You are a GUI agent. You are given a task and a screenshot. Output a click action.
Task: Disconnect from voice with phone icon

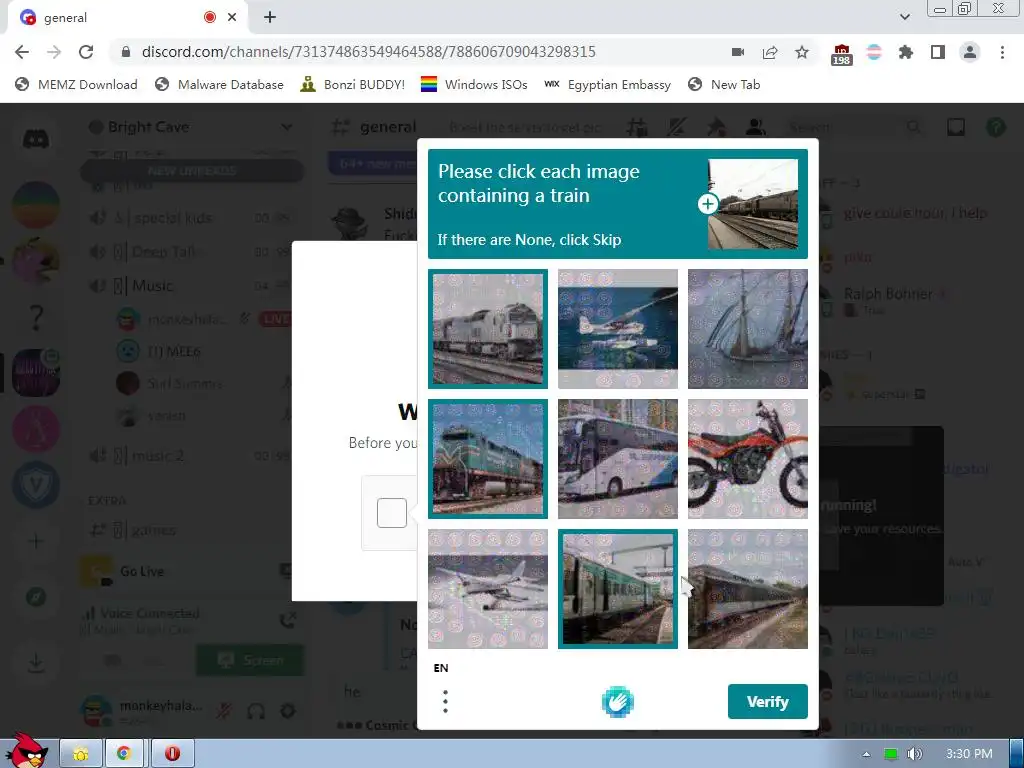[287, 619]
